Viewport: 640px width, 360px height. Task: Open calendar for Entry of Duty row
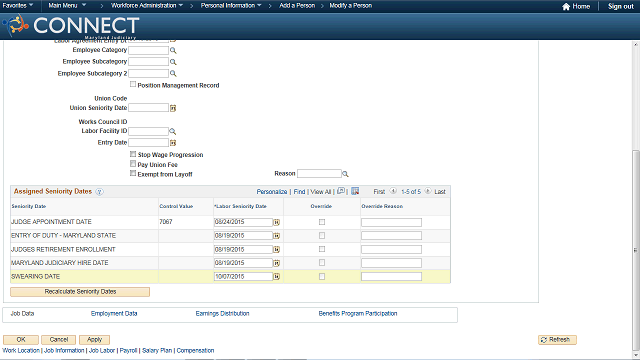click(x=277, y=236)
